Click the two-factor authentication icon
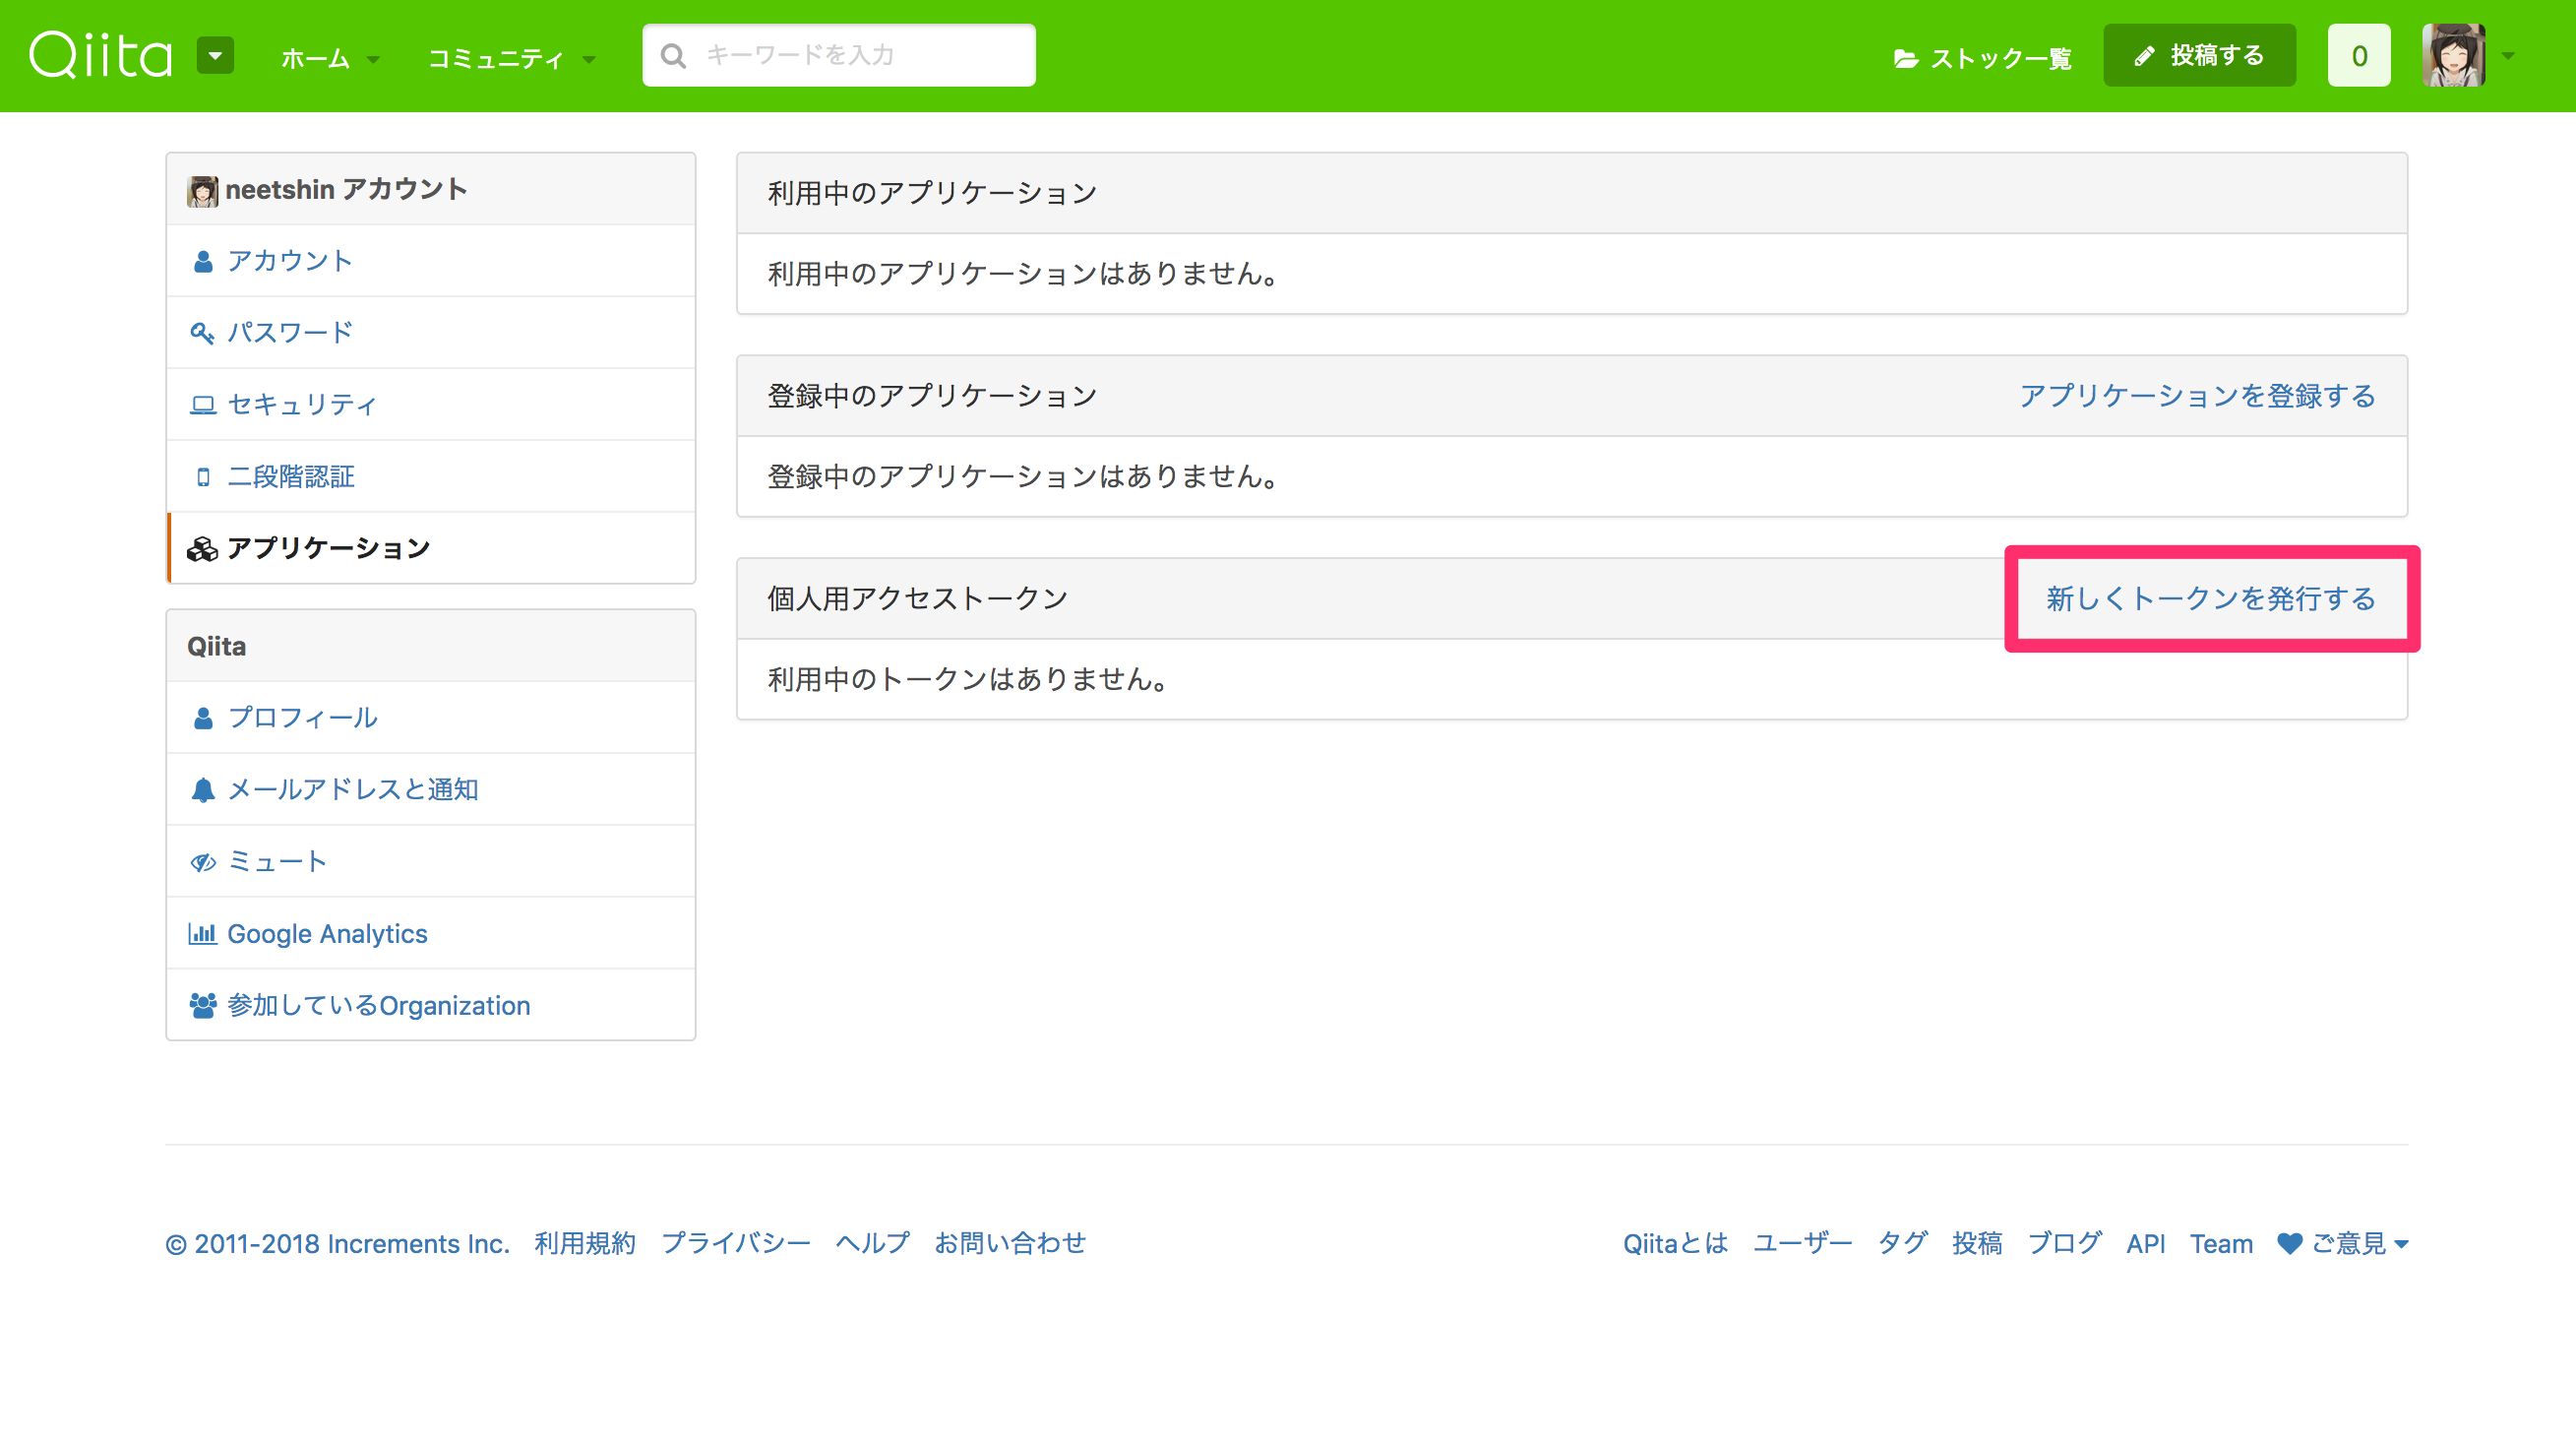 point(200,476)
